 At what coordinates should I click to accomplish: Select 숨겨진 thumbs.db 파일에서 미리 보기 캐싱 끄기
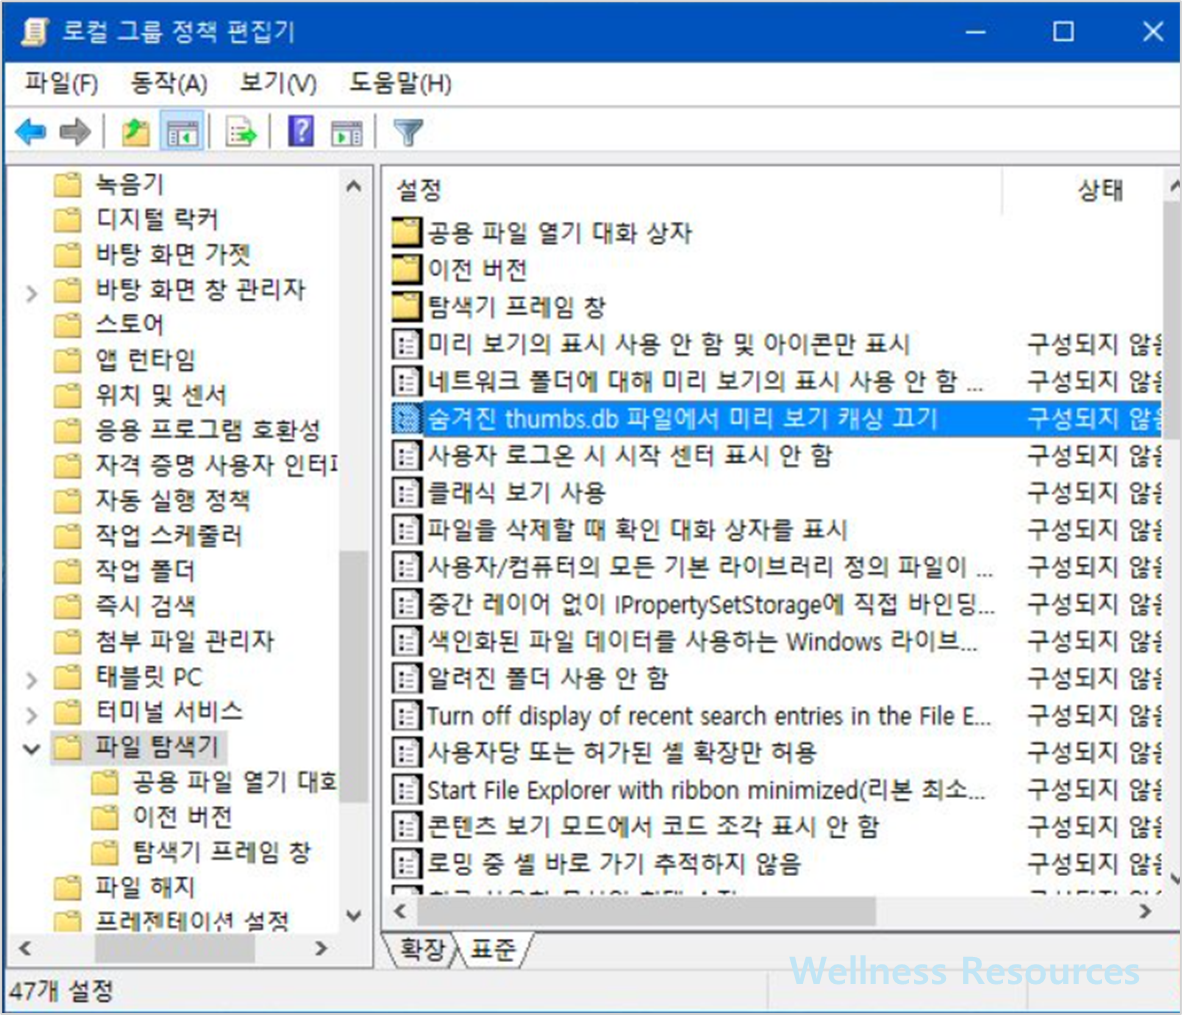(x=776, y=419)
